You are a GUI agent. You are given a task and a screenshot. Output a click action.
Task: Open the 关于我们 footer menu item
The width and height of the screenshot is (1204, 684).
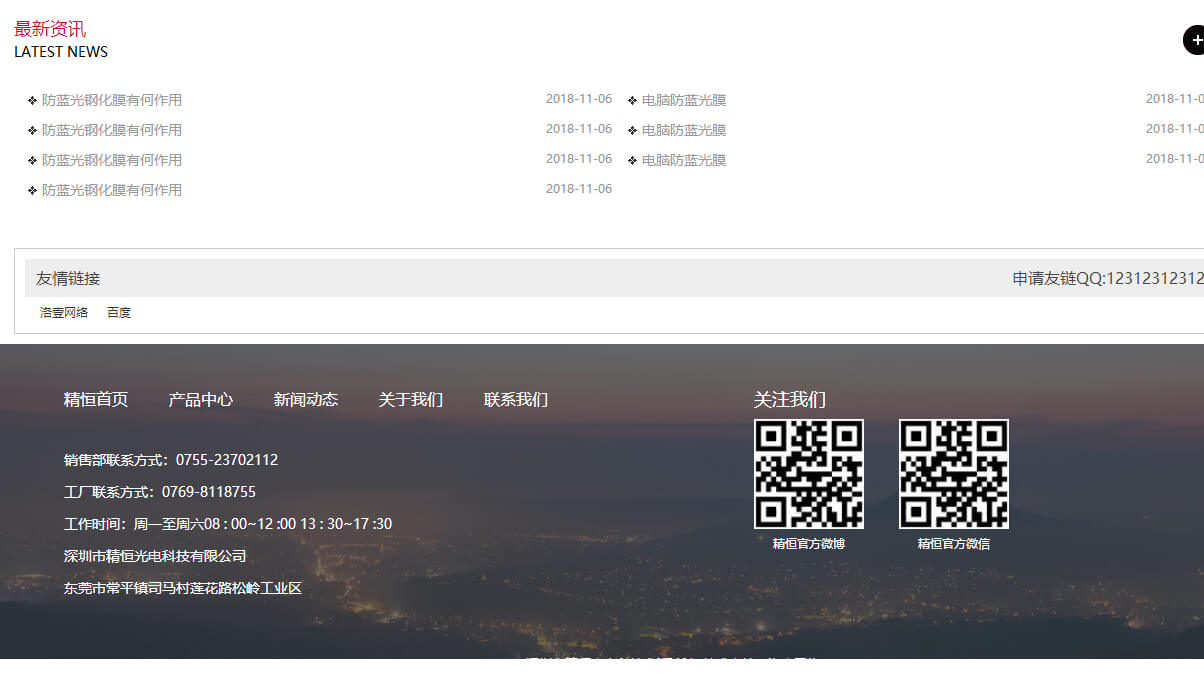pyautogui.click(x=411, y=399)
